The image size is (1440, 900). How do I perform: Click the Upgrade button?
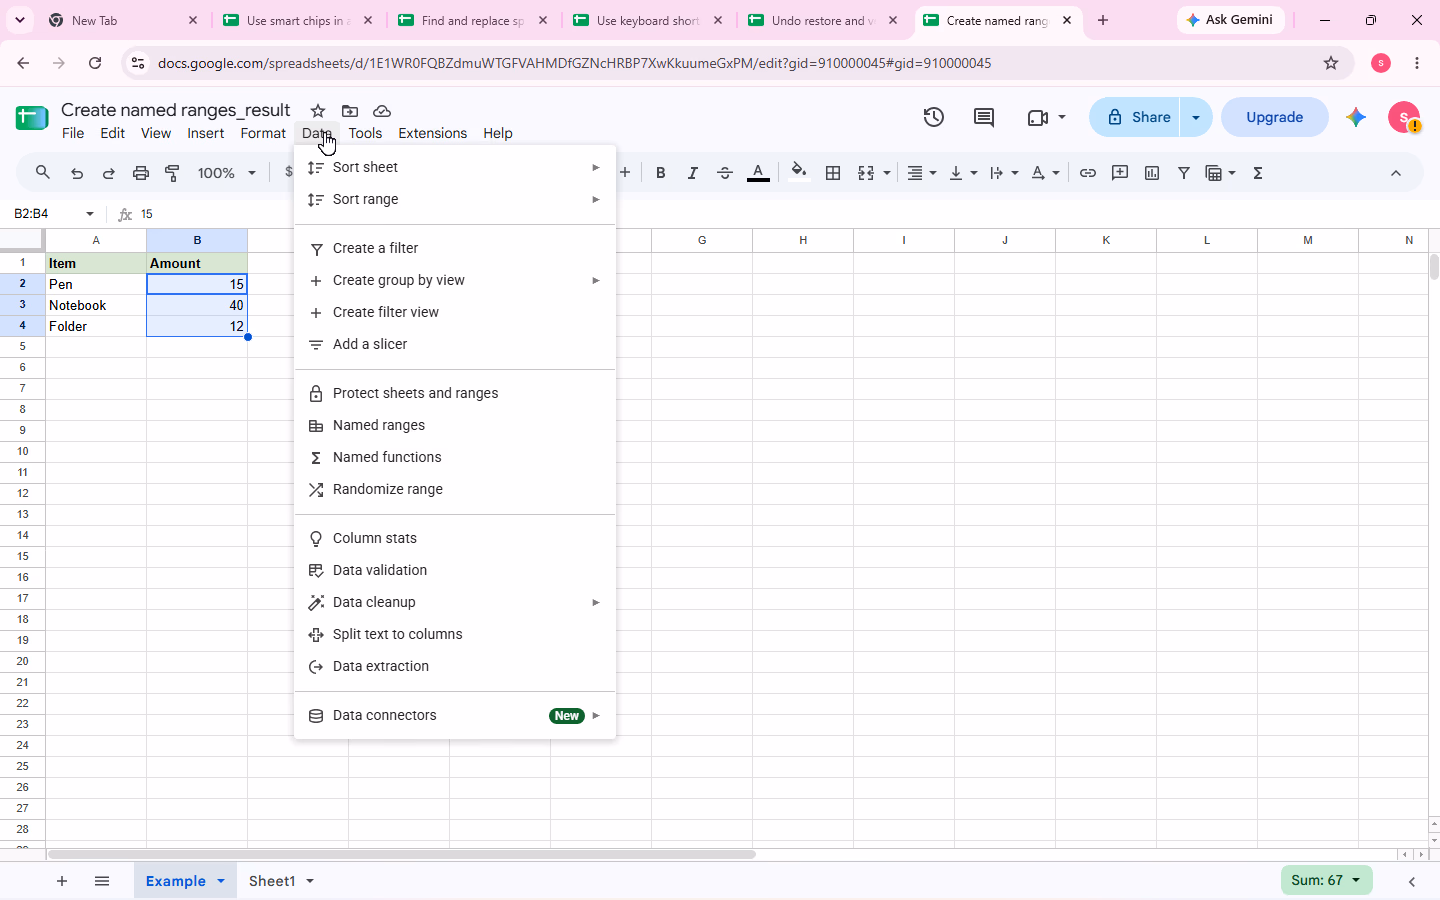1274,117
